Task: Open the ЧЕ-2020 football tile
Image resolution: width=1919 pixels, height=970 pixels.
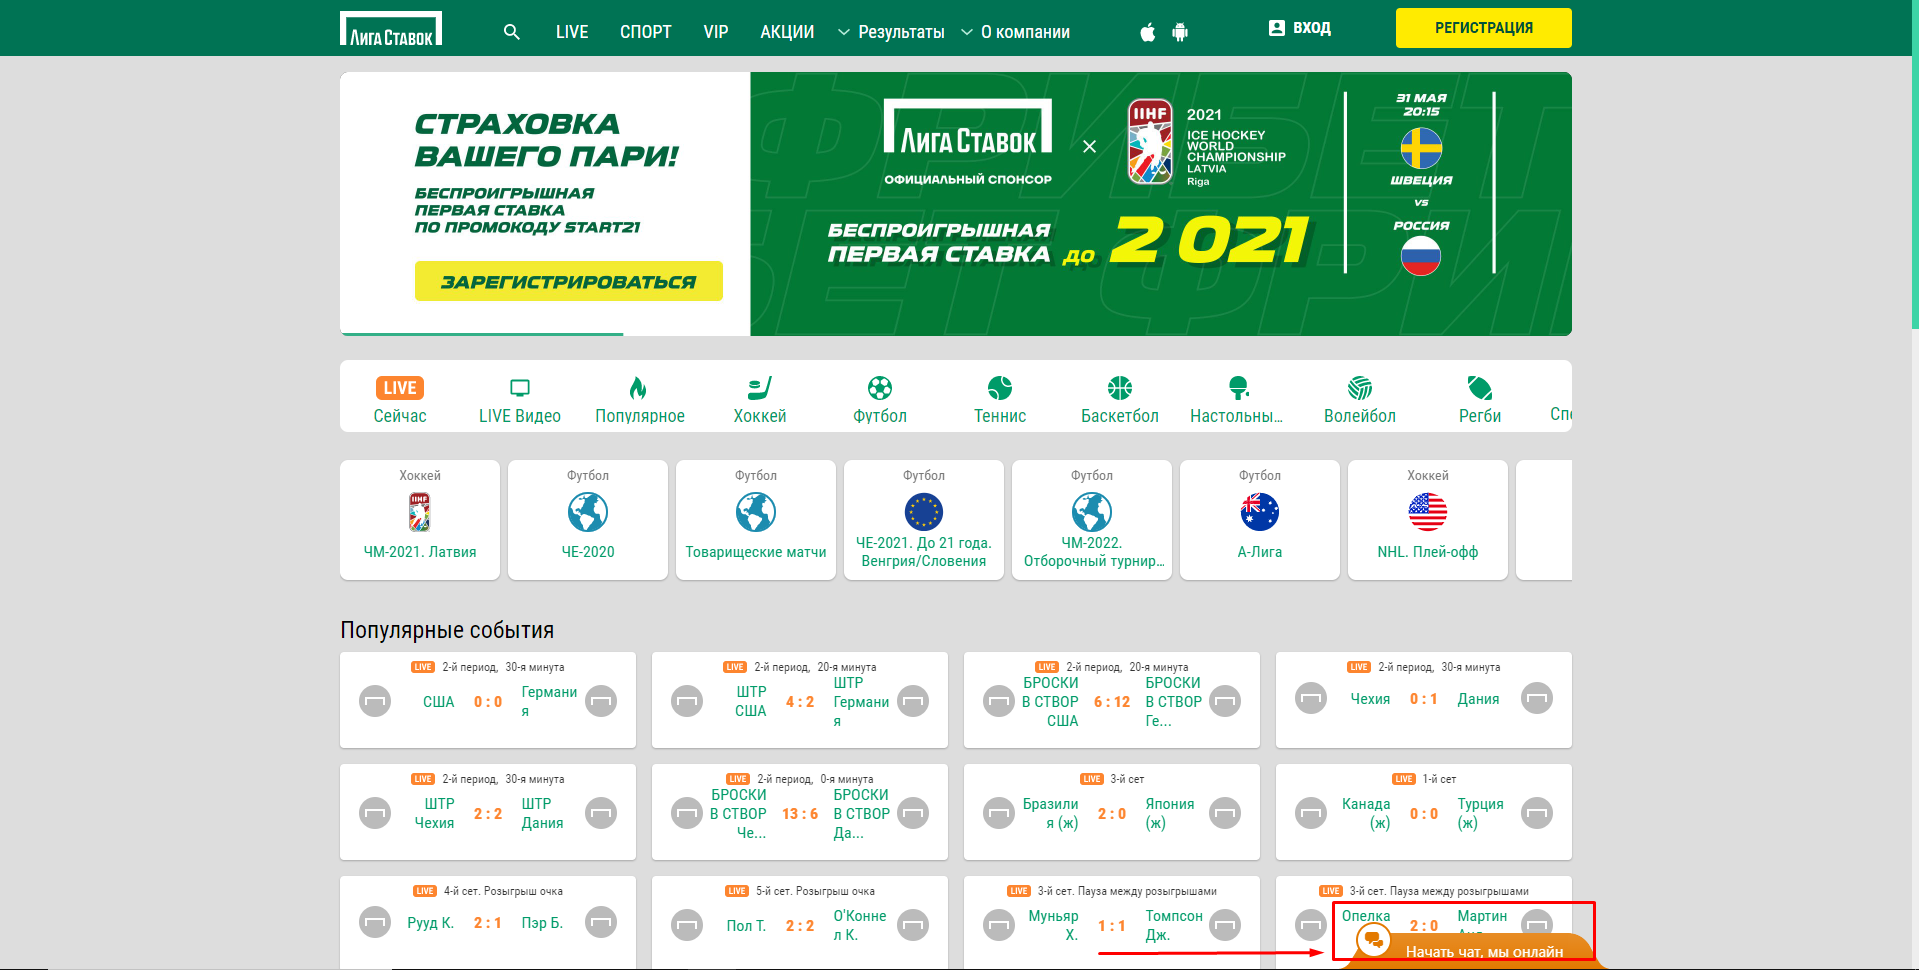Action: pos(588,520)
